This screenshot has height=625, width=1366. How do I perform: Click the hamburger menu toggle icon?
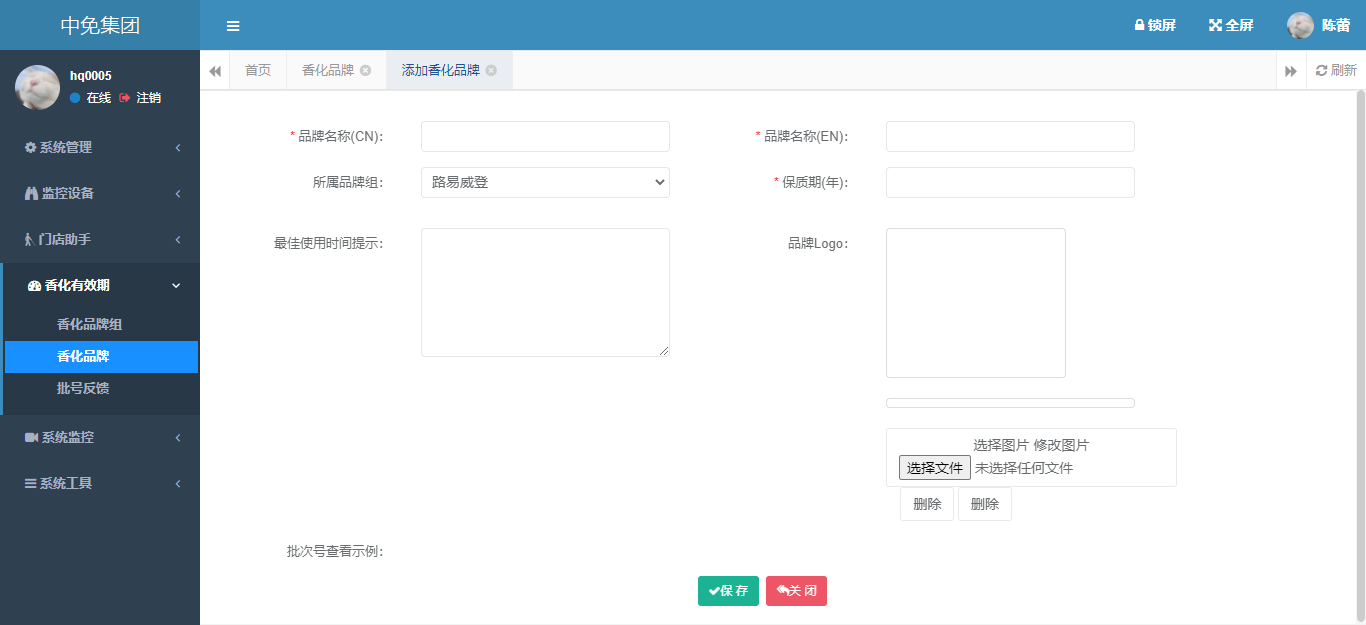pyautogui.click(x=233, y=26)
